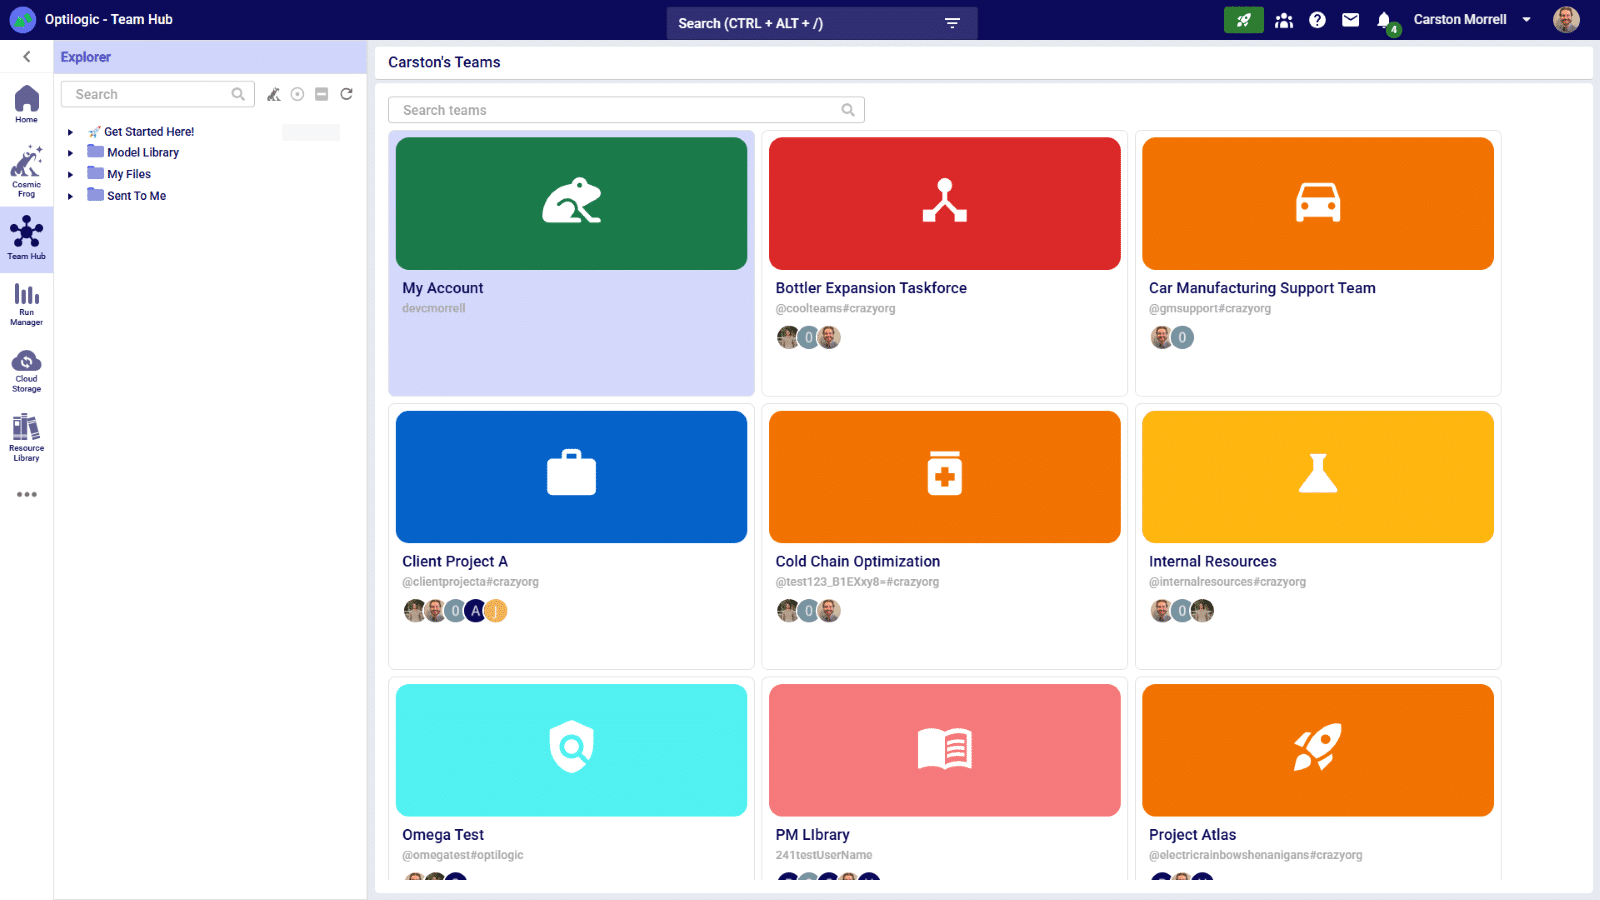
Task: Click the Car Manufacturing Support Team title
Action: (x=1262, y=288)
